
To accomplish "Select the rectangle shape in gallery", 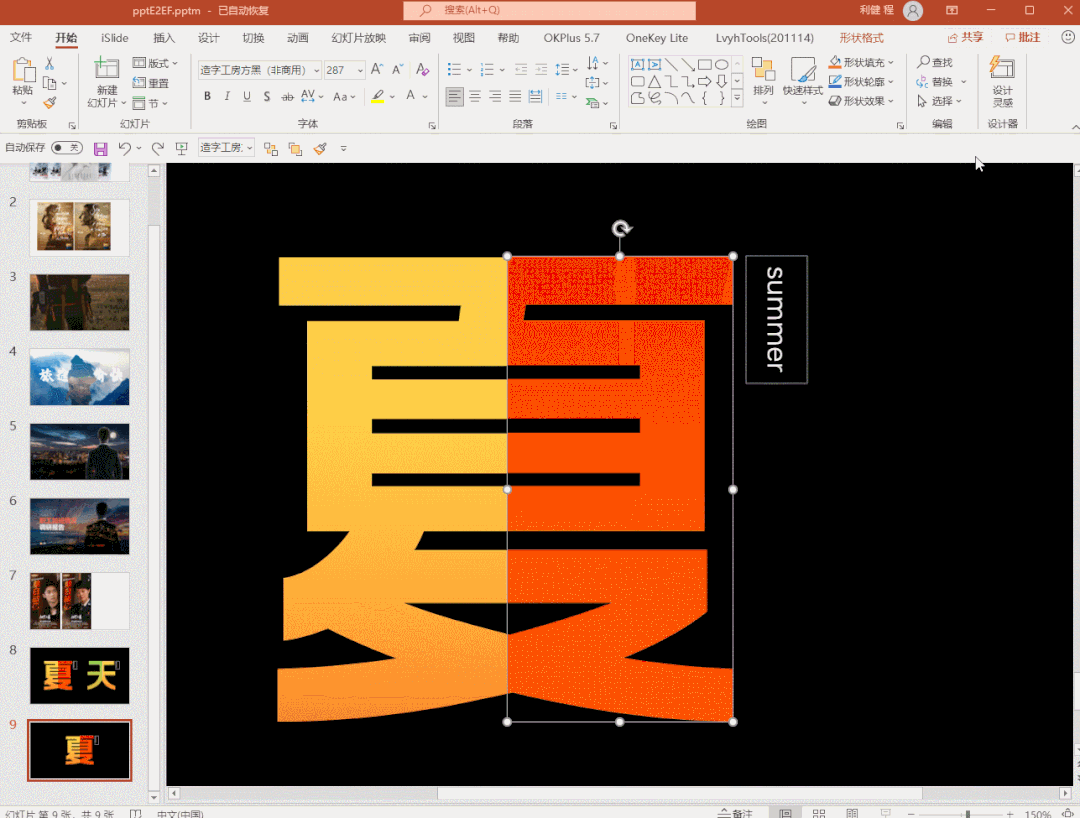I will click(705, 65).
